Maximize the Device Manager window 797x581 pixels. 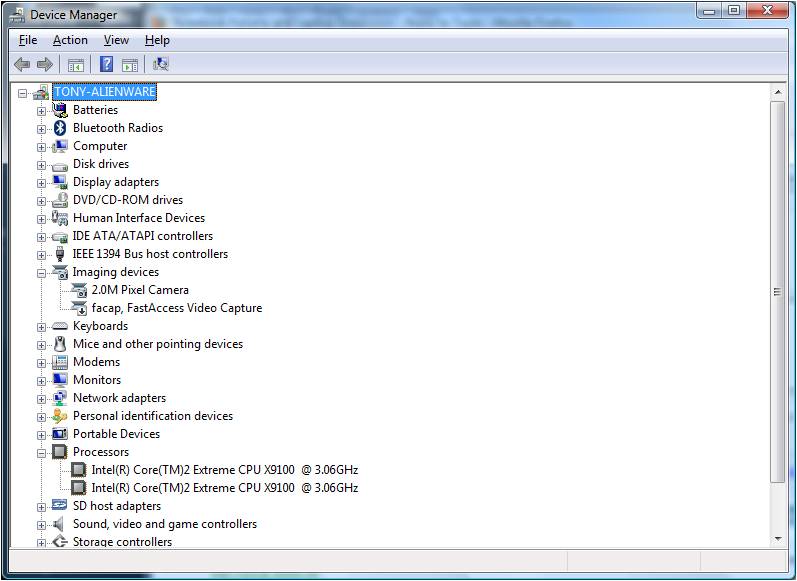pyautogui.click(x=734, y=11)
